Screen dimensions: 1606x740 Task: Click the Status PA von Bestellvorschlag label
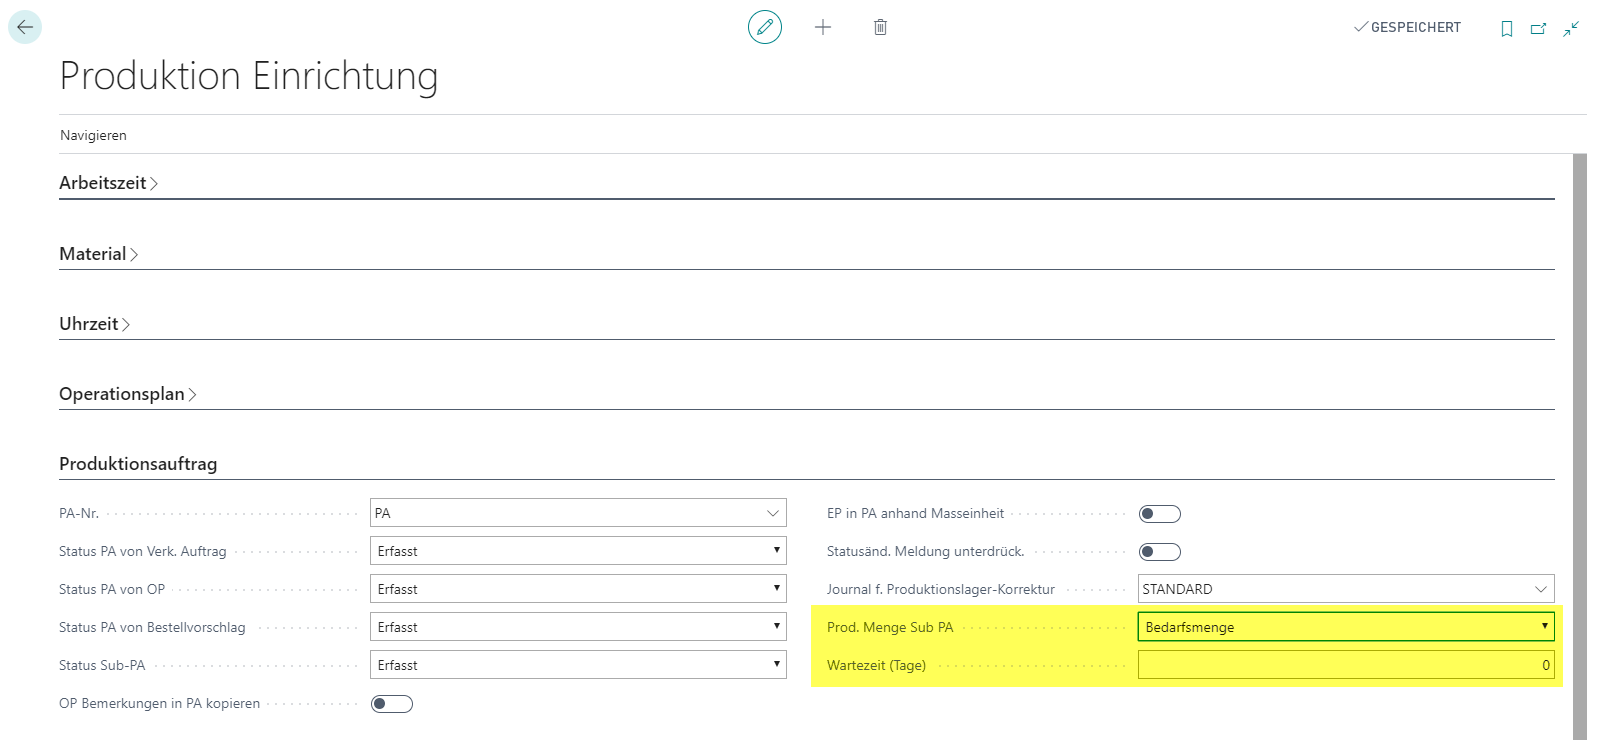(x=152, y=627)
